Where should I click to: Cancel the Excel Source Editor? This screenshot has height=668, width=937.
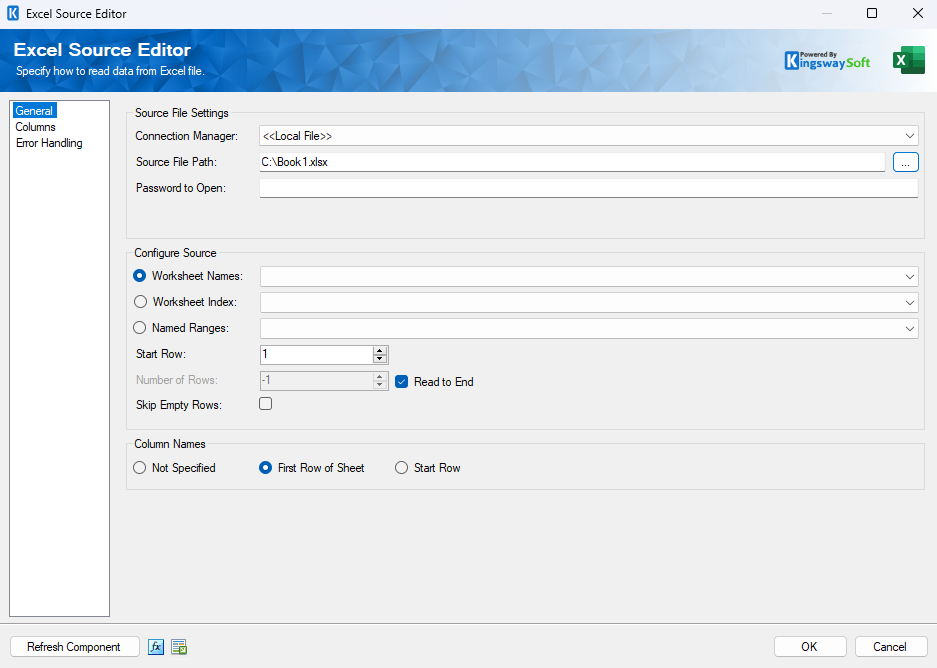click(890, 646)
